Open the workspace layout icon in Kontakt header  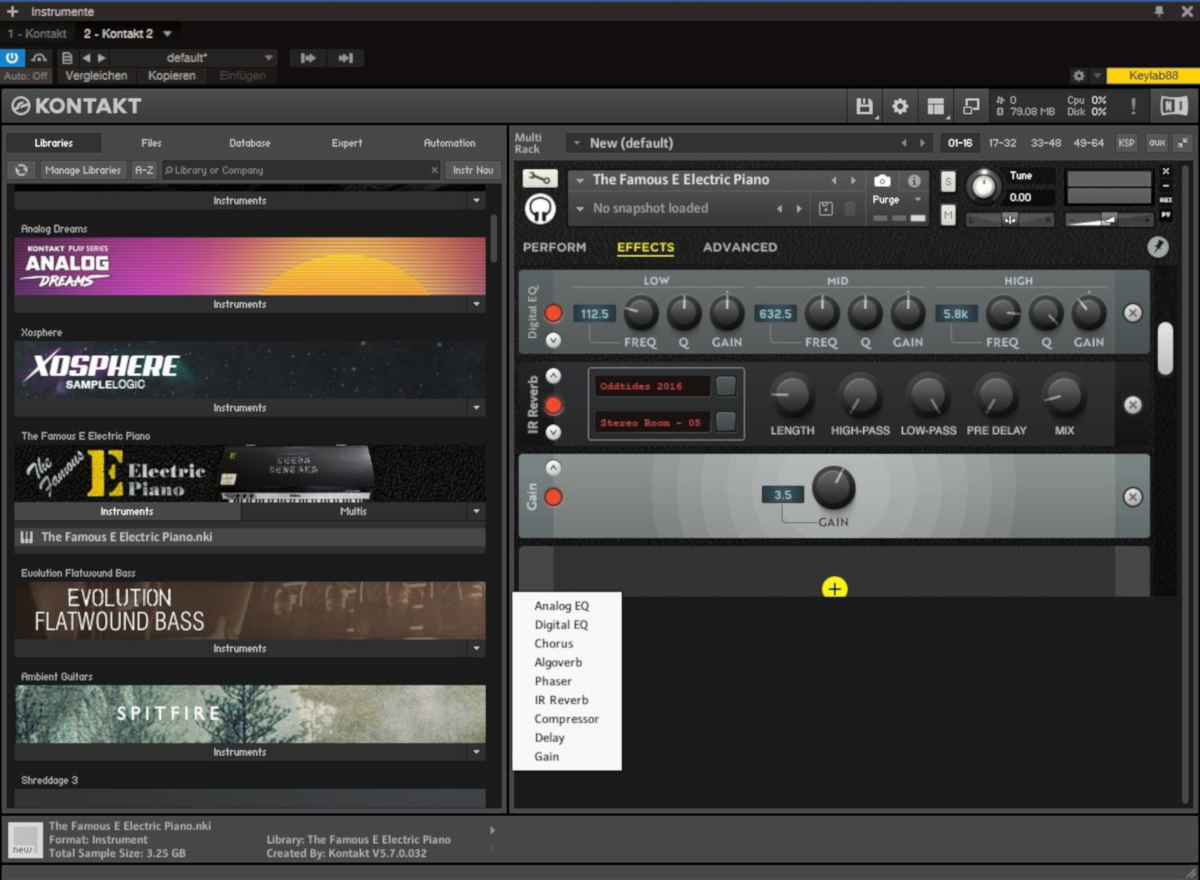pyautogui.click(x=936, y=106)
